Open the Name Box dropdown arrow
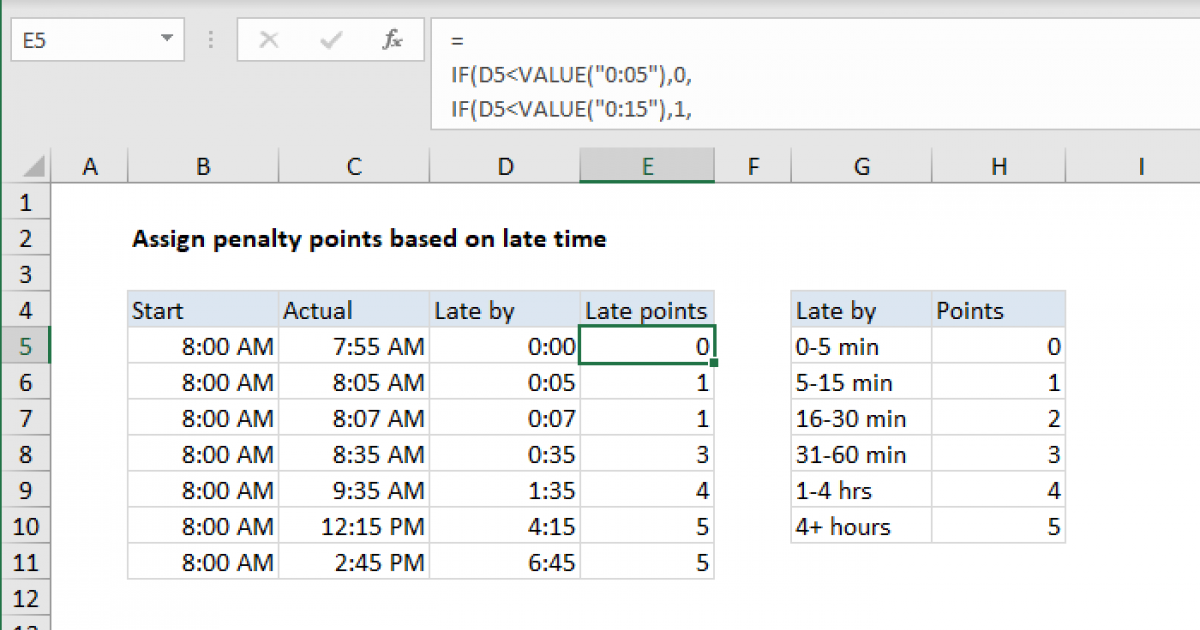This screenshot has height=630, width=1200. [166, 40]
